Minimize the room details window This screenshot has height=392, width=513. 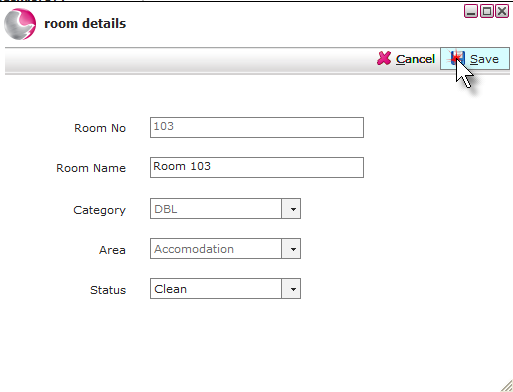(471, 11)
